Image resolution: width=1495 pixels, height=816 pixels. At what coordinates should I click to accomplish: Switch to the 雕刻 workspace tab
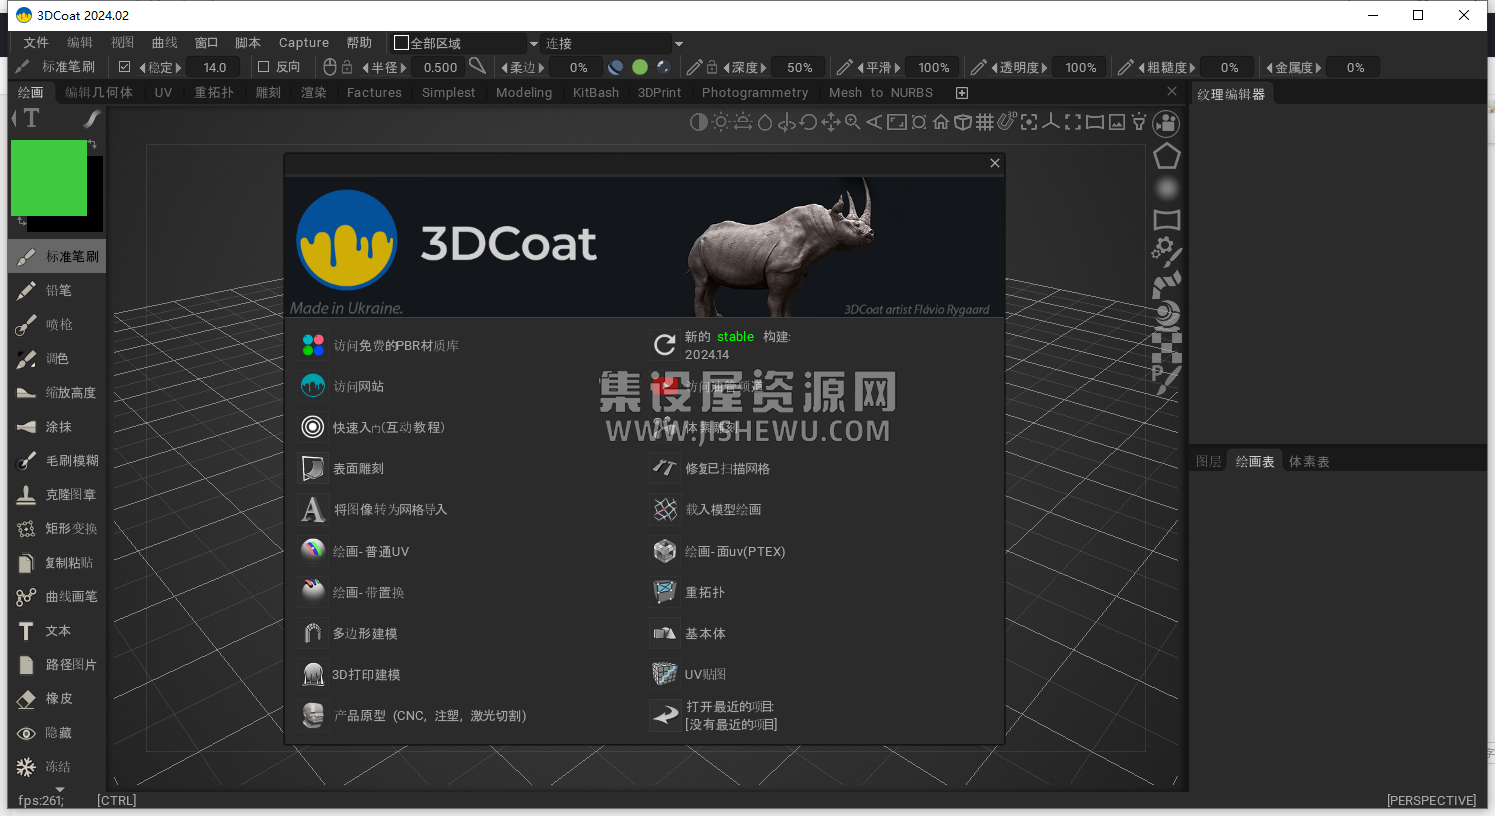(268, 92)
